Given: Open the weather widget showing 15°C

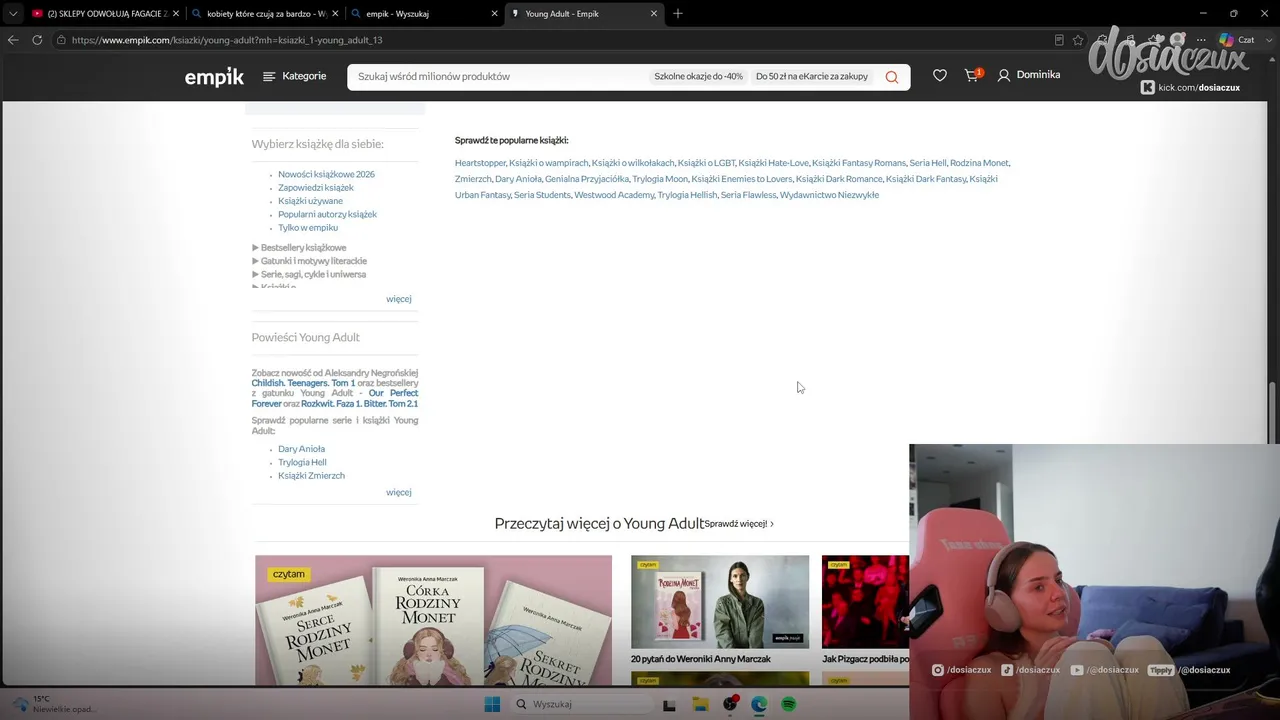Looking at the screenshot, I should (x=52, y=704).
